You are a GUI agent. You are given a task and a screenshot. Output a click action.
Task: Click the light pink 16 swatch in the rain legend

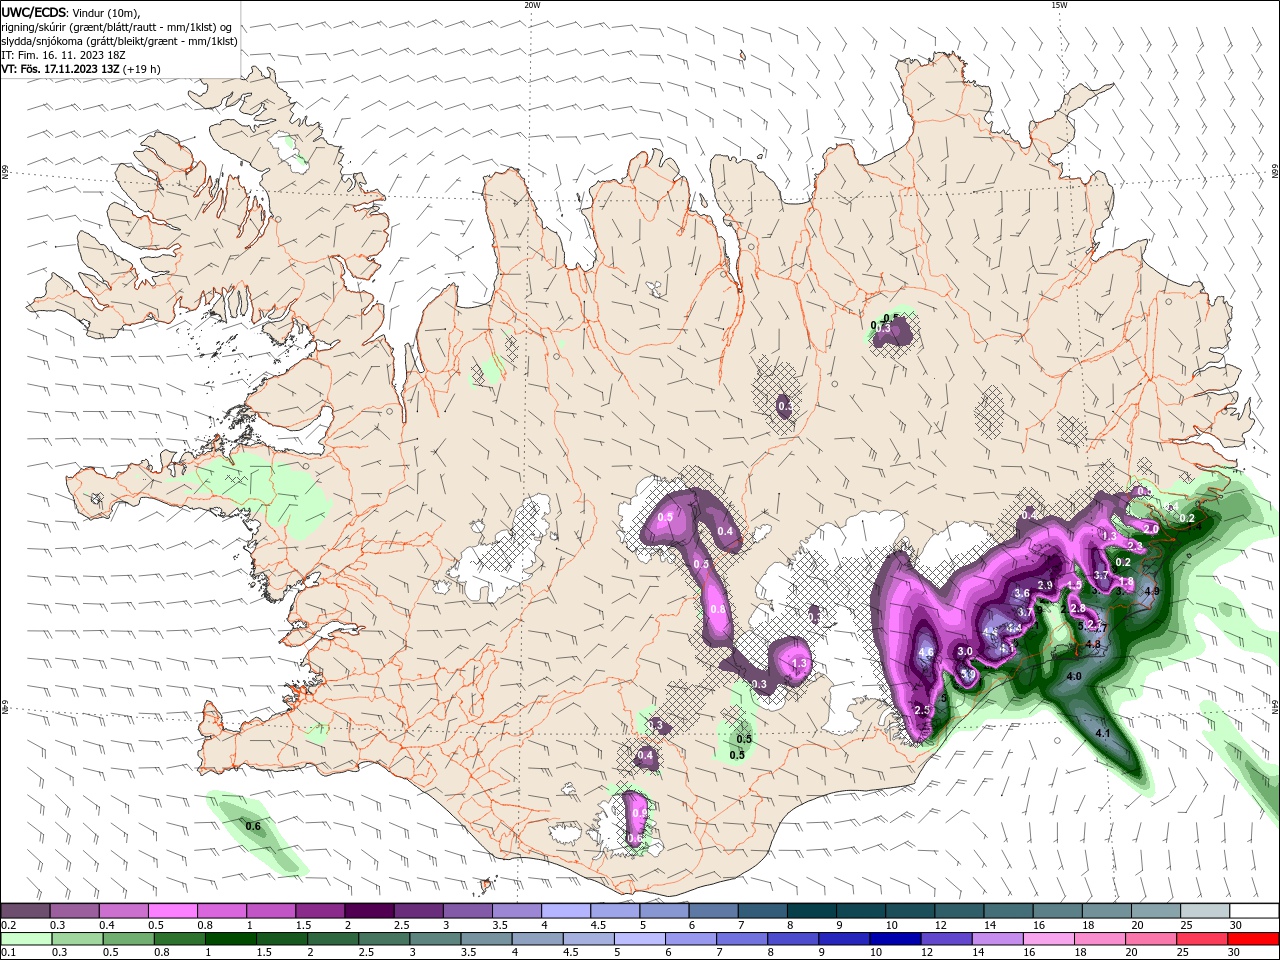pyautogui.click(x=1050, y=938)
